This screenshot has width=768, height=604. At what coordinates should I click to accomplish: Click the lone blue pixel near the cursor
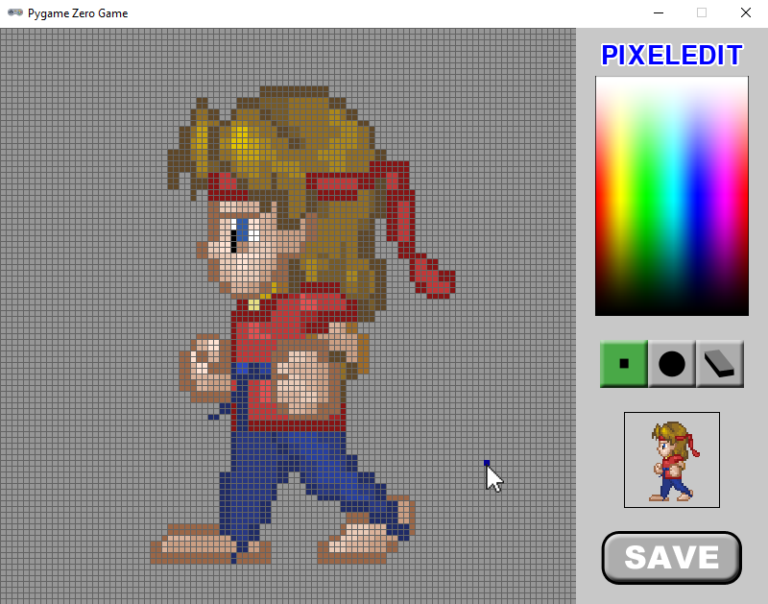coord(486,462)
